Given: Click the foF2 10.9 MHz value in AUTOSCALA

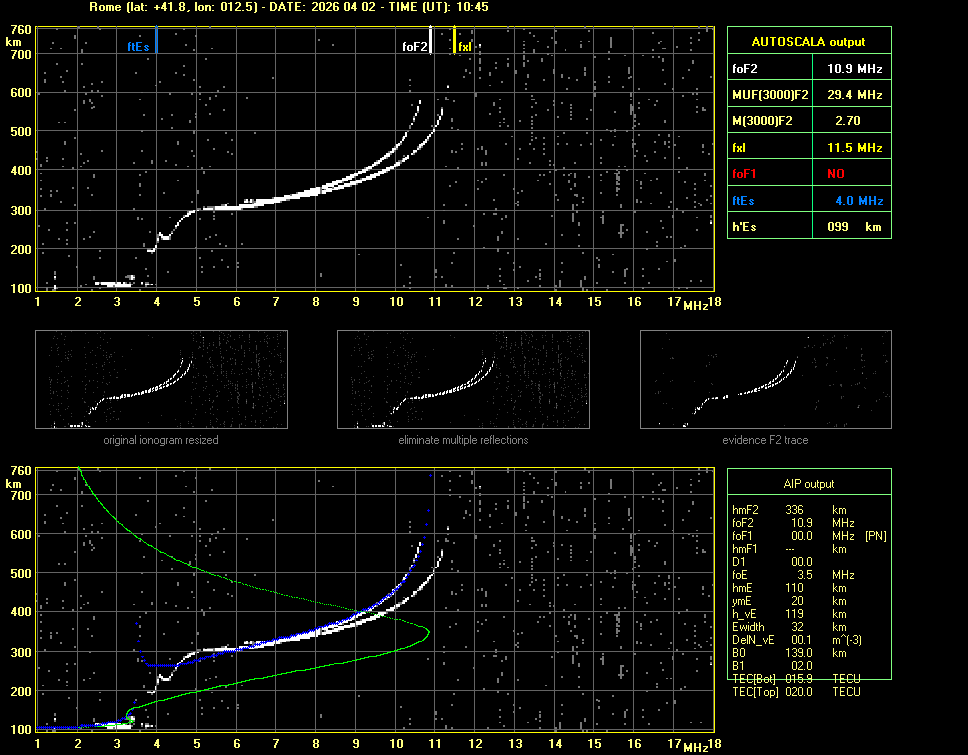Looking at the screenshot, I should point(854,69).
